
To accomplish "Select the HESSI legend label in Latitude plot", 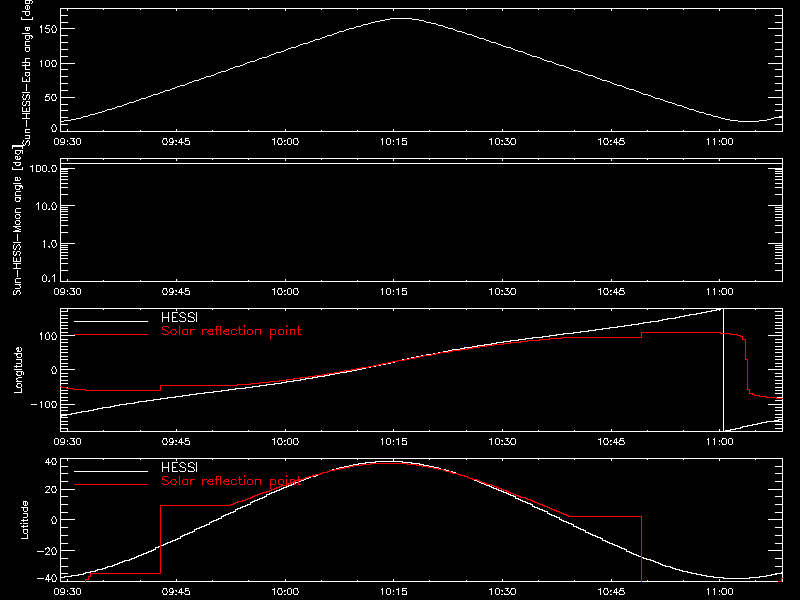I will click(x=179, y=467).
